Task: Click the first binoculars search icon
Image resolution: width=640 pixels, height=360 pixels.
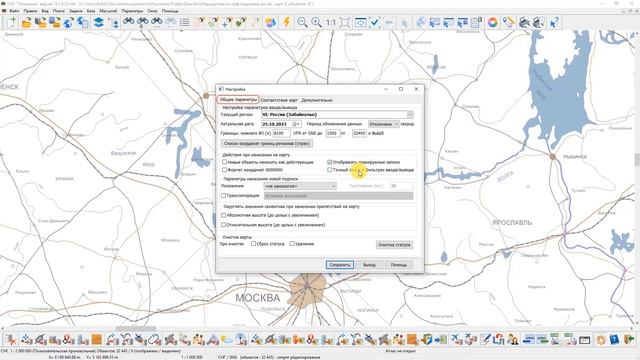Action: (129, 22)
